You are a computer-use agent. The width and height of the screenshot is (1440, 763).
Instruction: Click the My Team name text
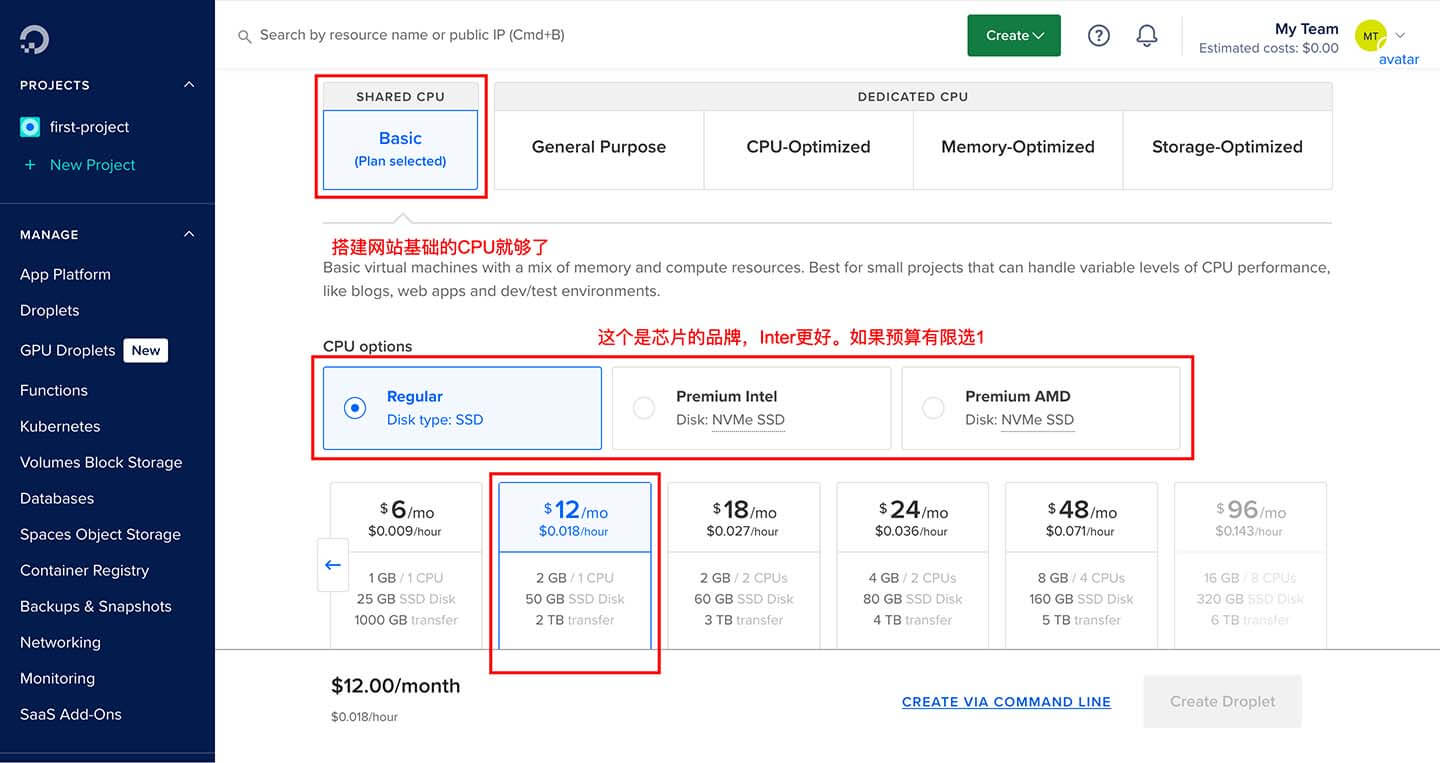pyautogui.click(x=1306, y=28)
